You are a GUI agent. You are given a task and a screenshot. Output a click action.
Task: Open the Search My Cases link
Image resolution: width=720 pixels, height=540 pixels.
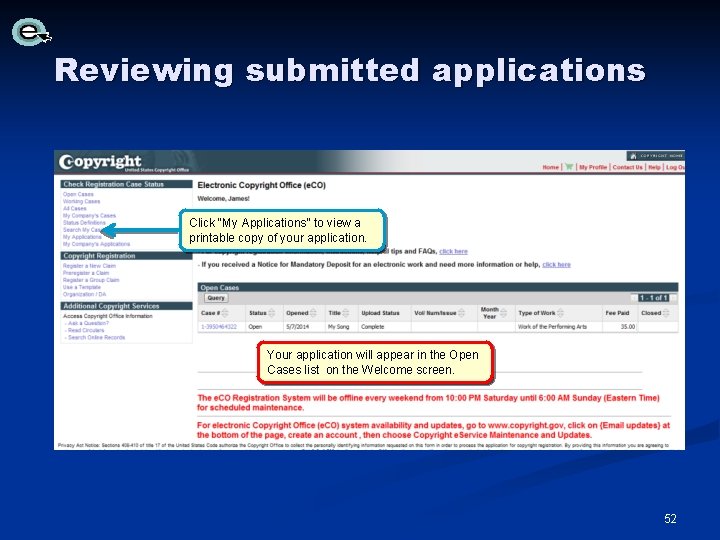click(83, 230)
